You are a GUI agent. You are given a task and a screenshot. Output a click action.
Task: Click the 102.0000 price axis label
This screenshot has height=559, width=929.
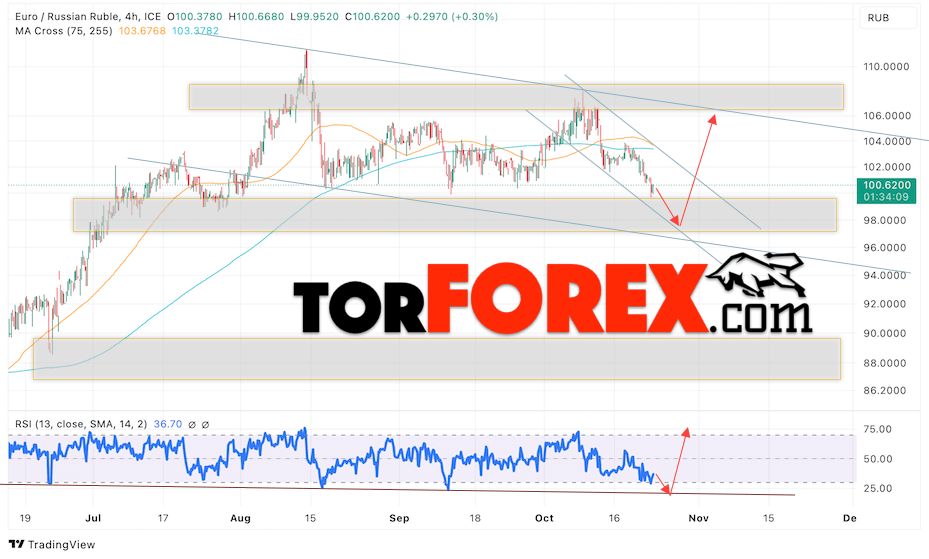(x=886, y=167)
